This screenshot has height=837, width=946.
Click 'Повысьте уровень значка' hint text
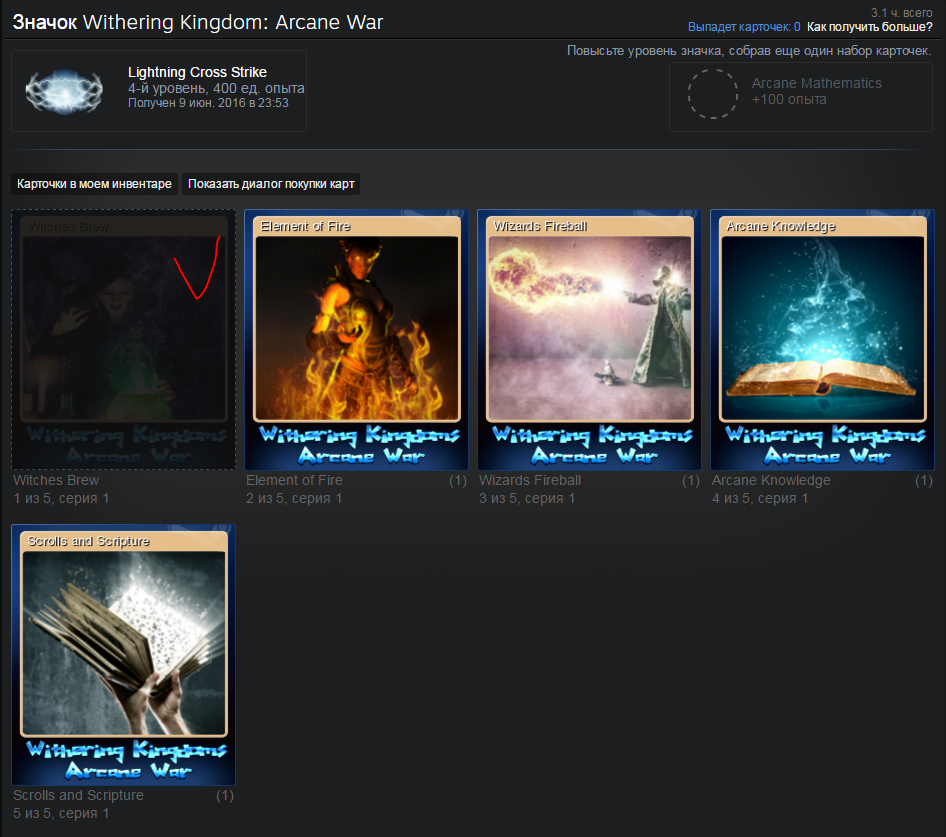coord(749,51)
